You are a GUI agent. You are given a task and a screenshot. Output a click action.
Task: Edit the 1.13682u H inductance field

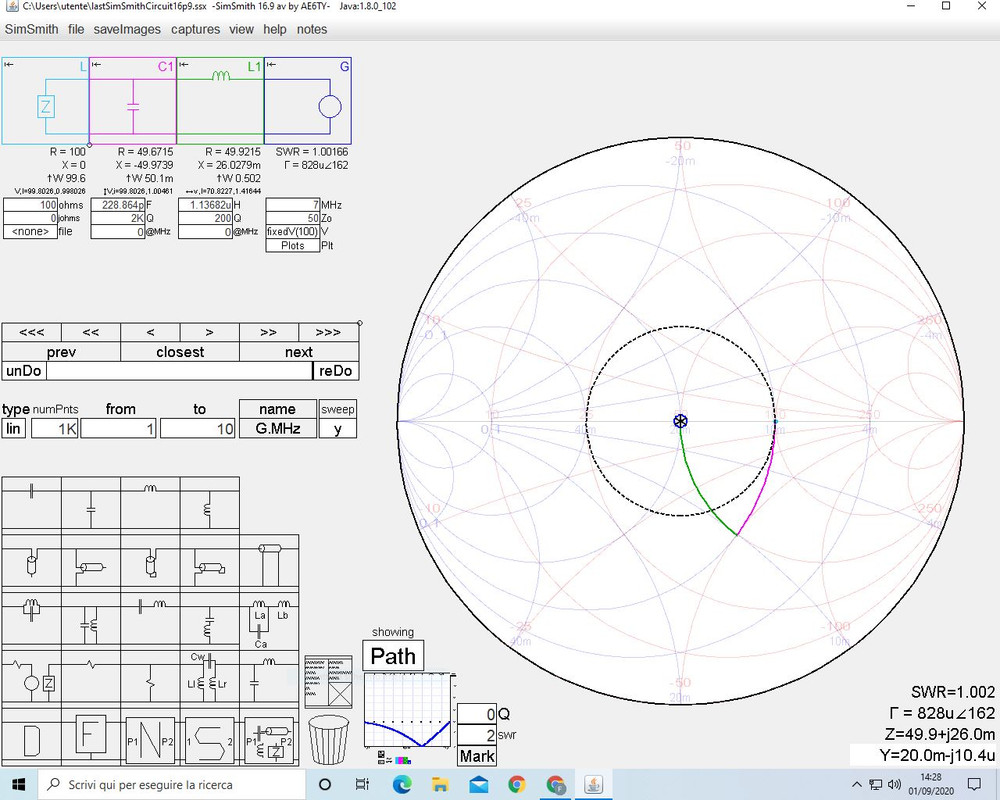(205, 205)
